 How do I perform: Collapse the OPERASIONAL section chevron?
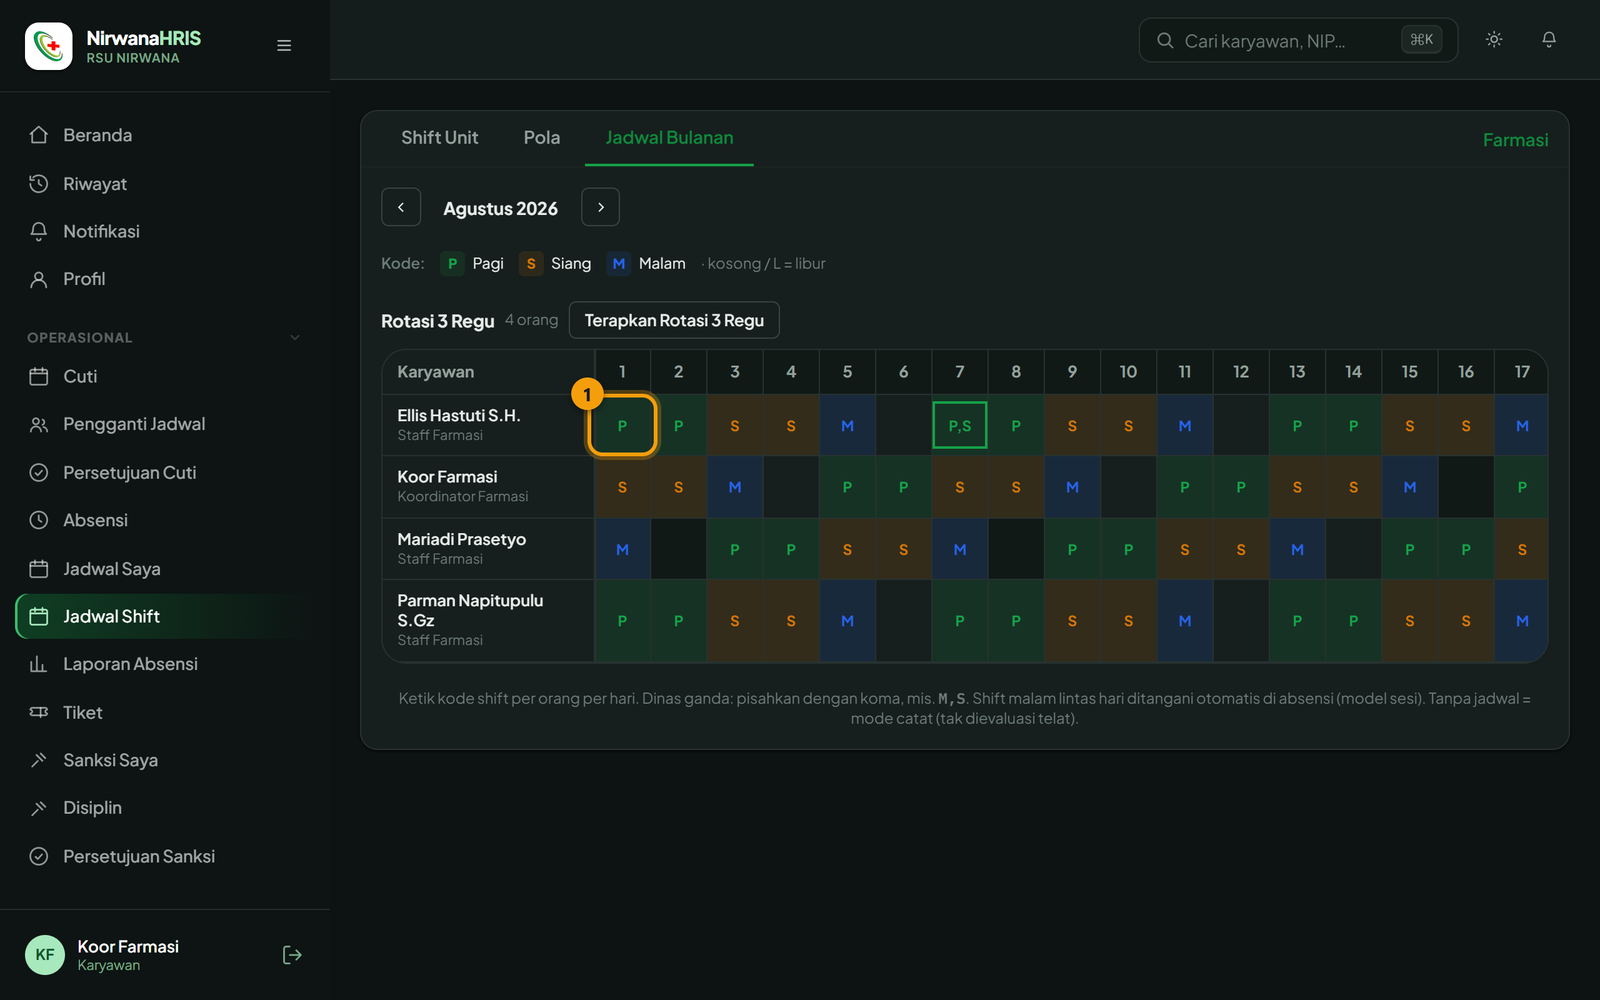295,338
